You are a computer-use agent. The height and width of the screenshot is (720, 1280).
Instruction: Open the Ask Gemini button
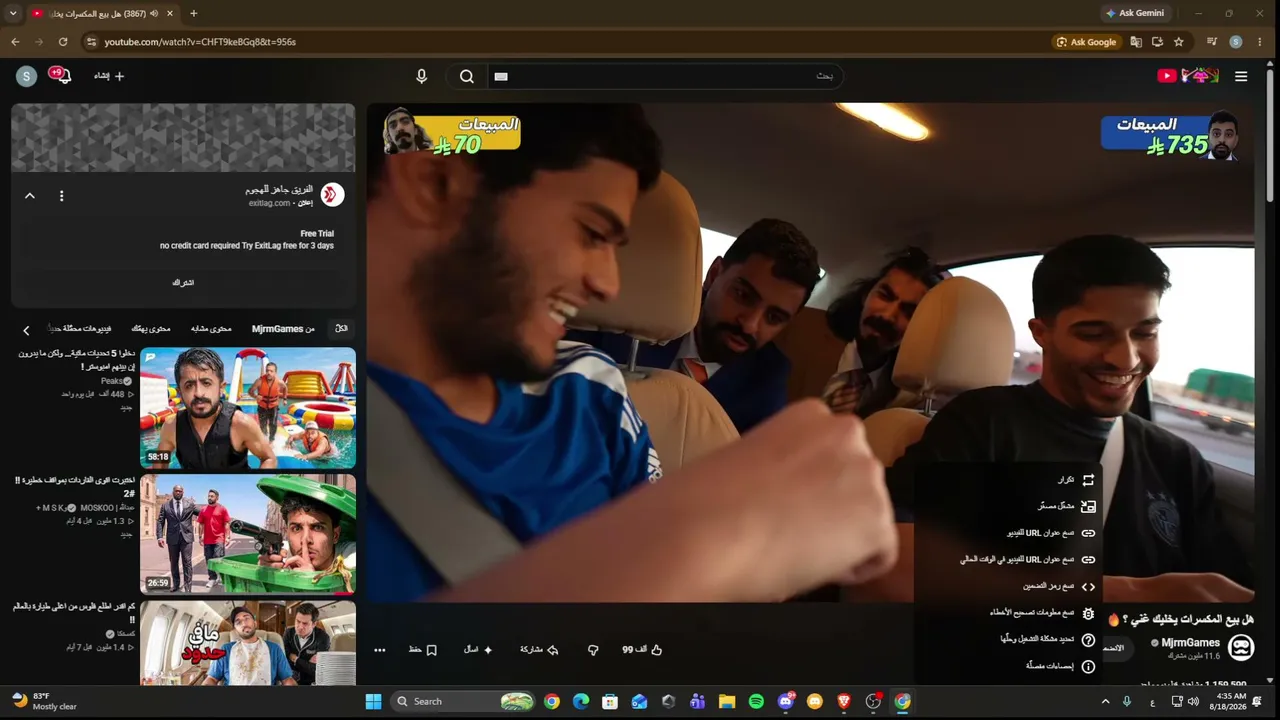1134,13
